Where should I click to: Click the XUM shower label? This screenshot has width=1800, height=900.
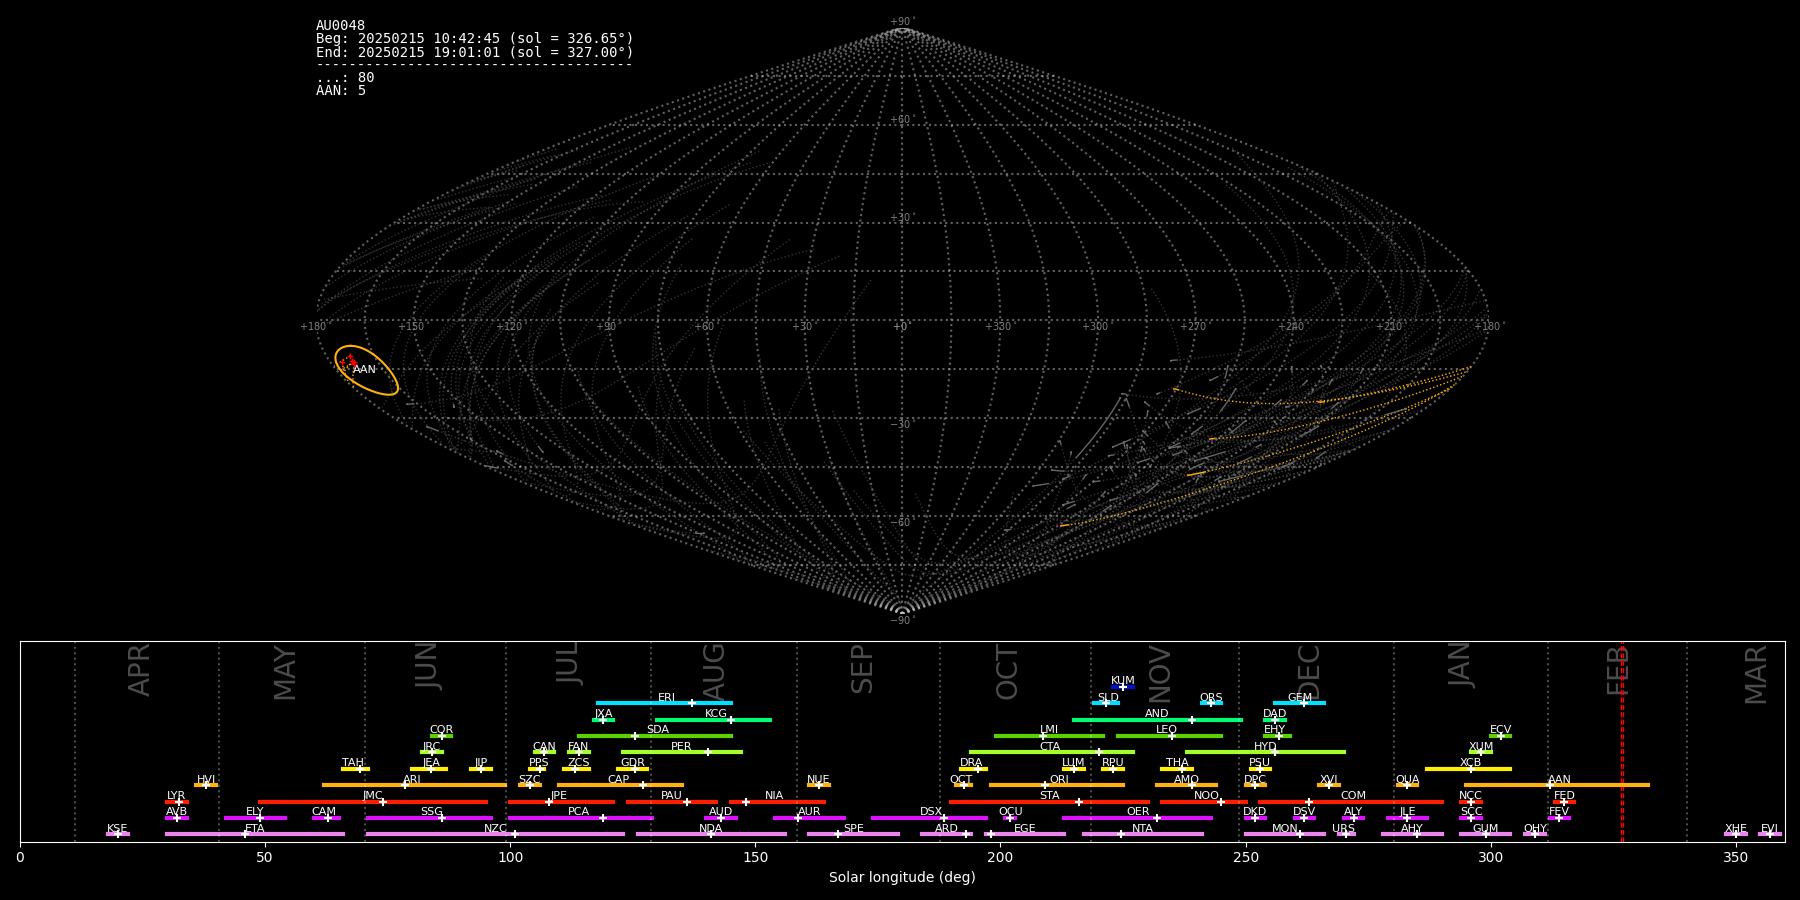click(x=1481, y=747)
